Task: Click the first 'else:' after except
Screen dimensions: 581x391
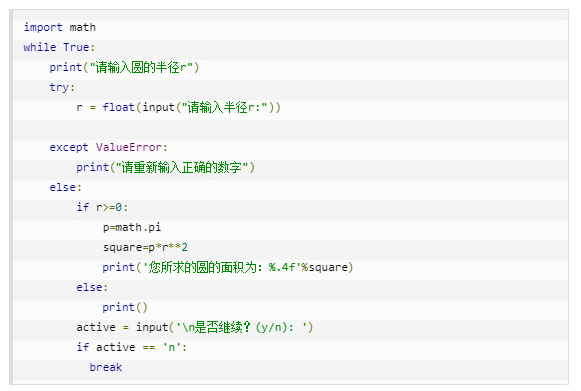Action: (x=65, y=188)
